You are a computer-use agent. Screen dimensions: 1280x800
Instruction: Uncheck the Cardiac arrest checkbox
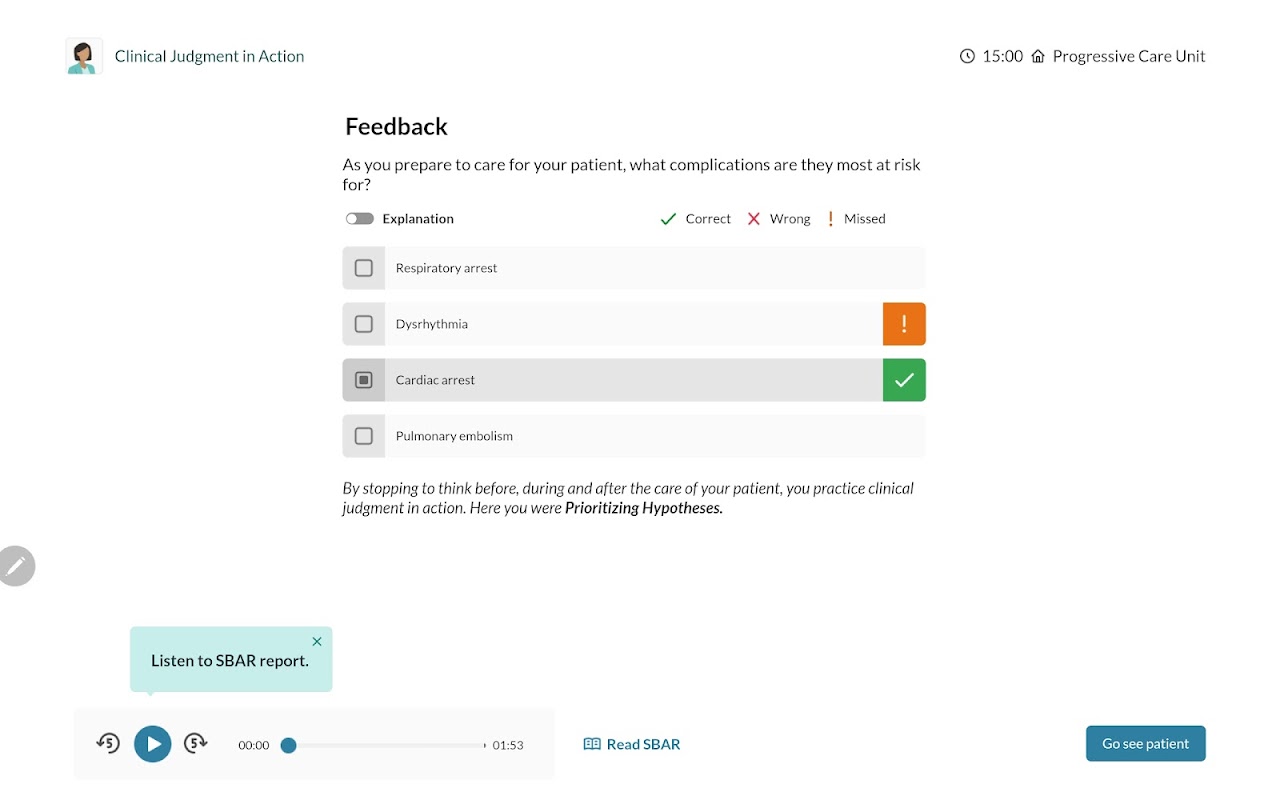point(364,380)
